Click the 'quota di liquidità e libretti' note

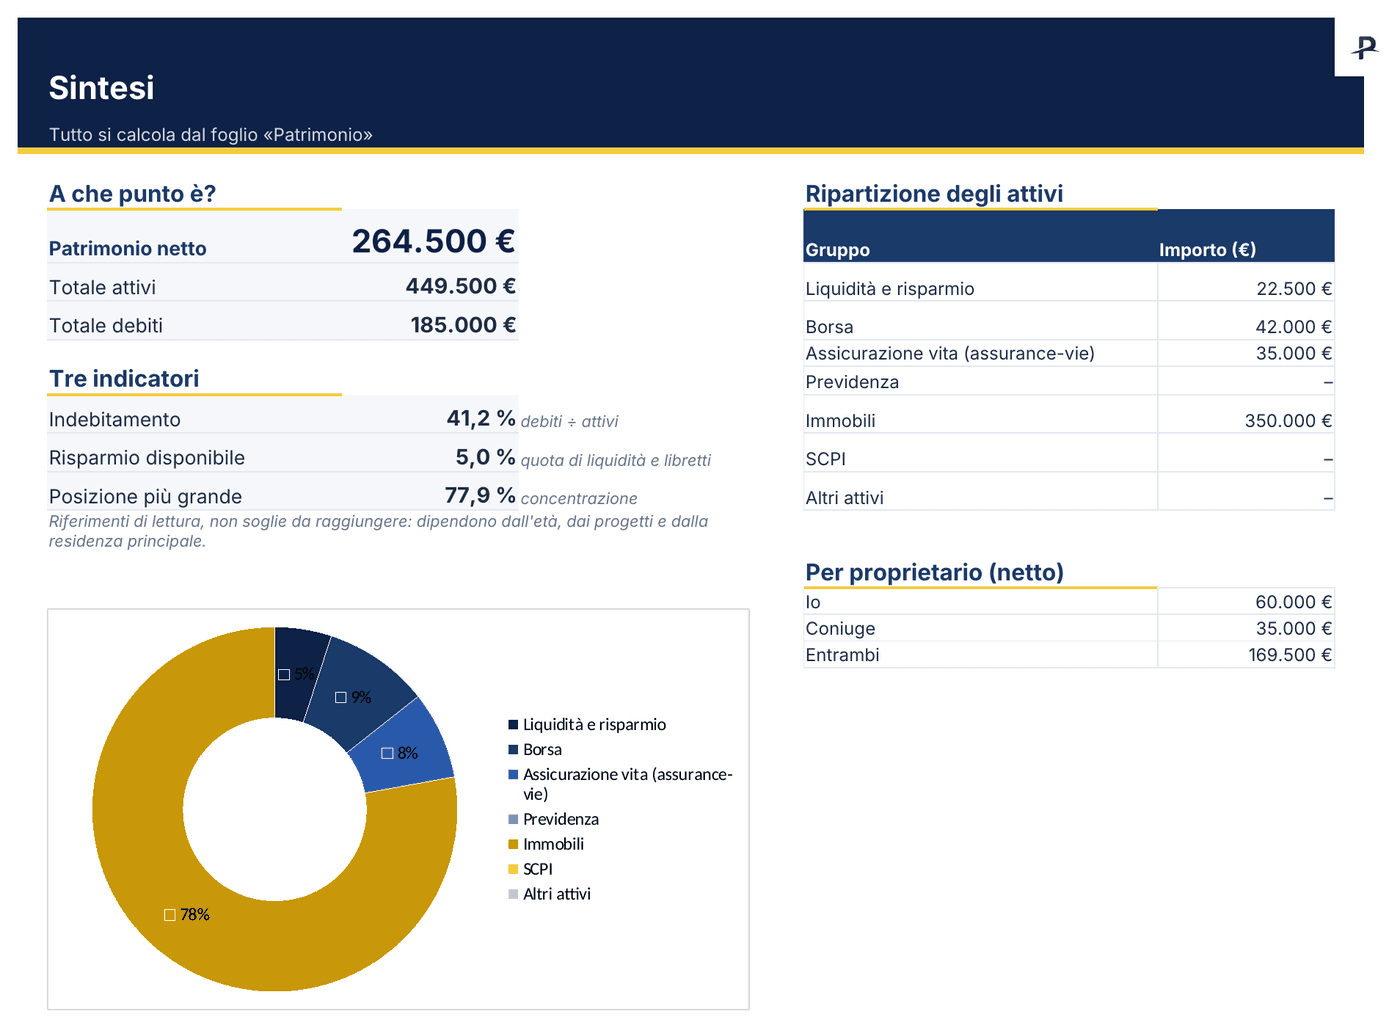(616, 460)
